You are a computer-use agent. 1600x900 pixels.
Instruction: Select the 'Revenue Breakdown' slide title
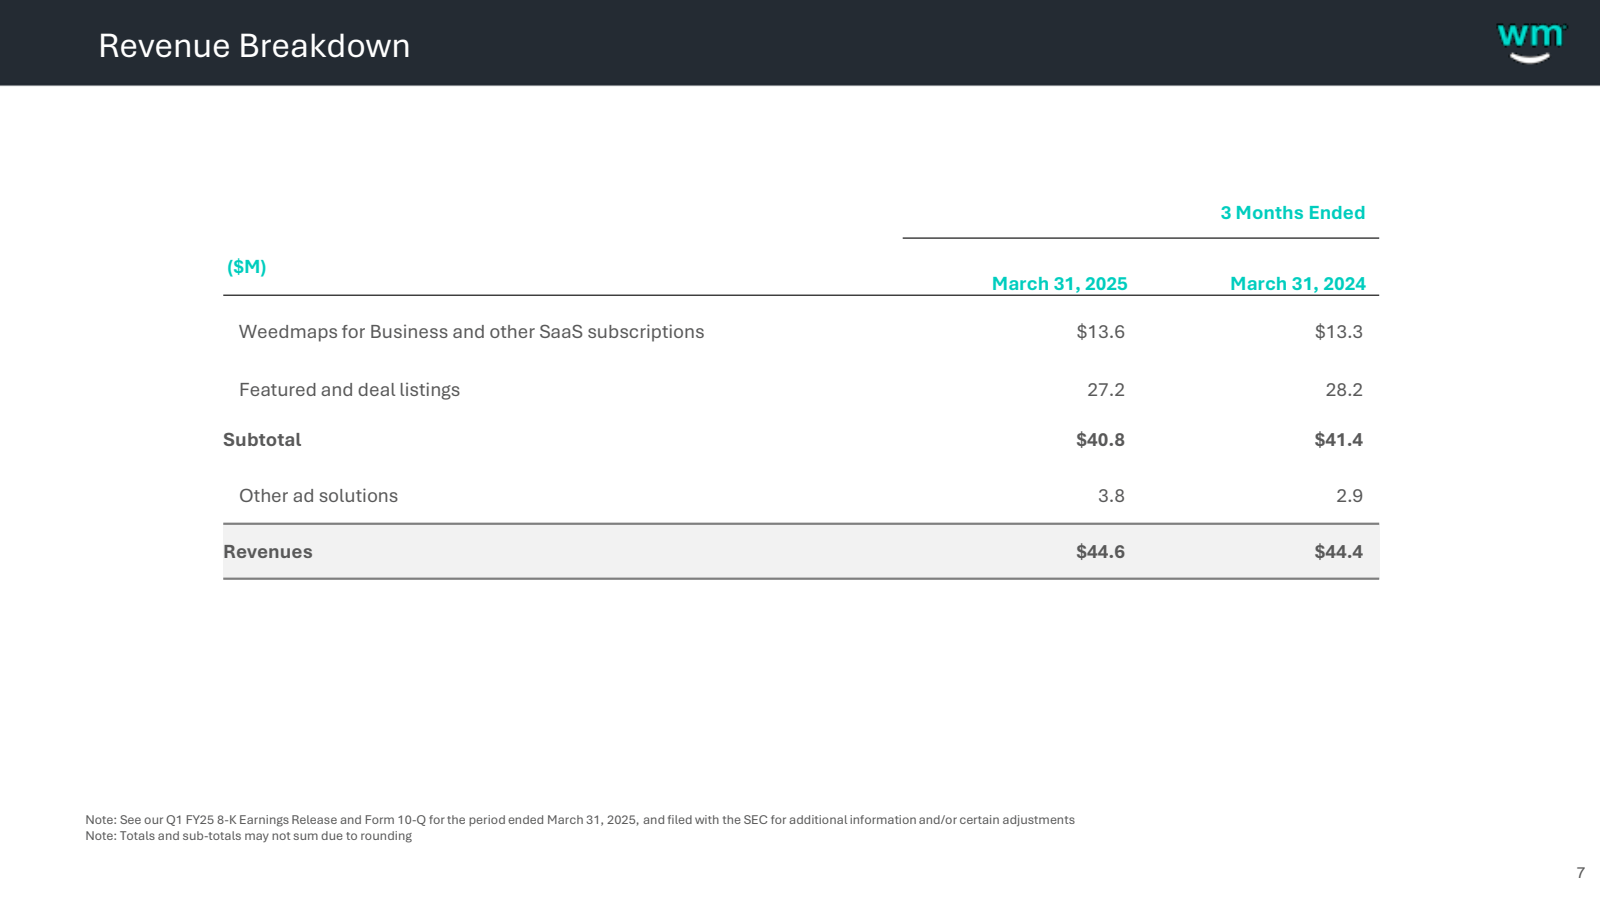pos(254,46)
